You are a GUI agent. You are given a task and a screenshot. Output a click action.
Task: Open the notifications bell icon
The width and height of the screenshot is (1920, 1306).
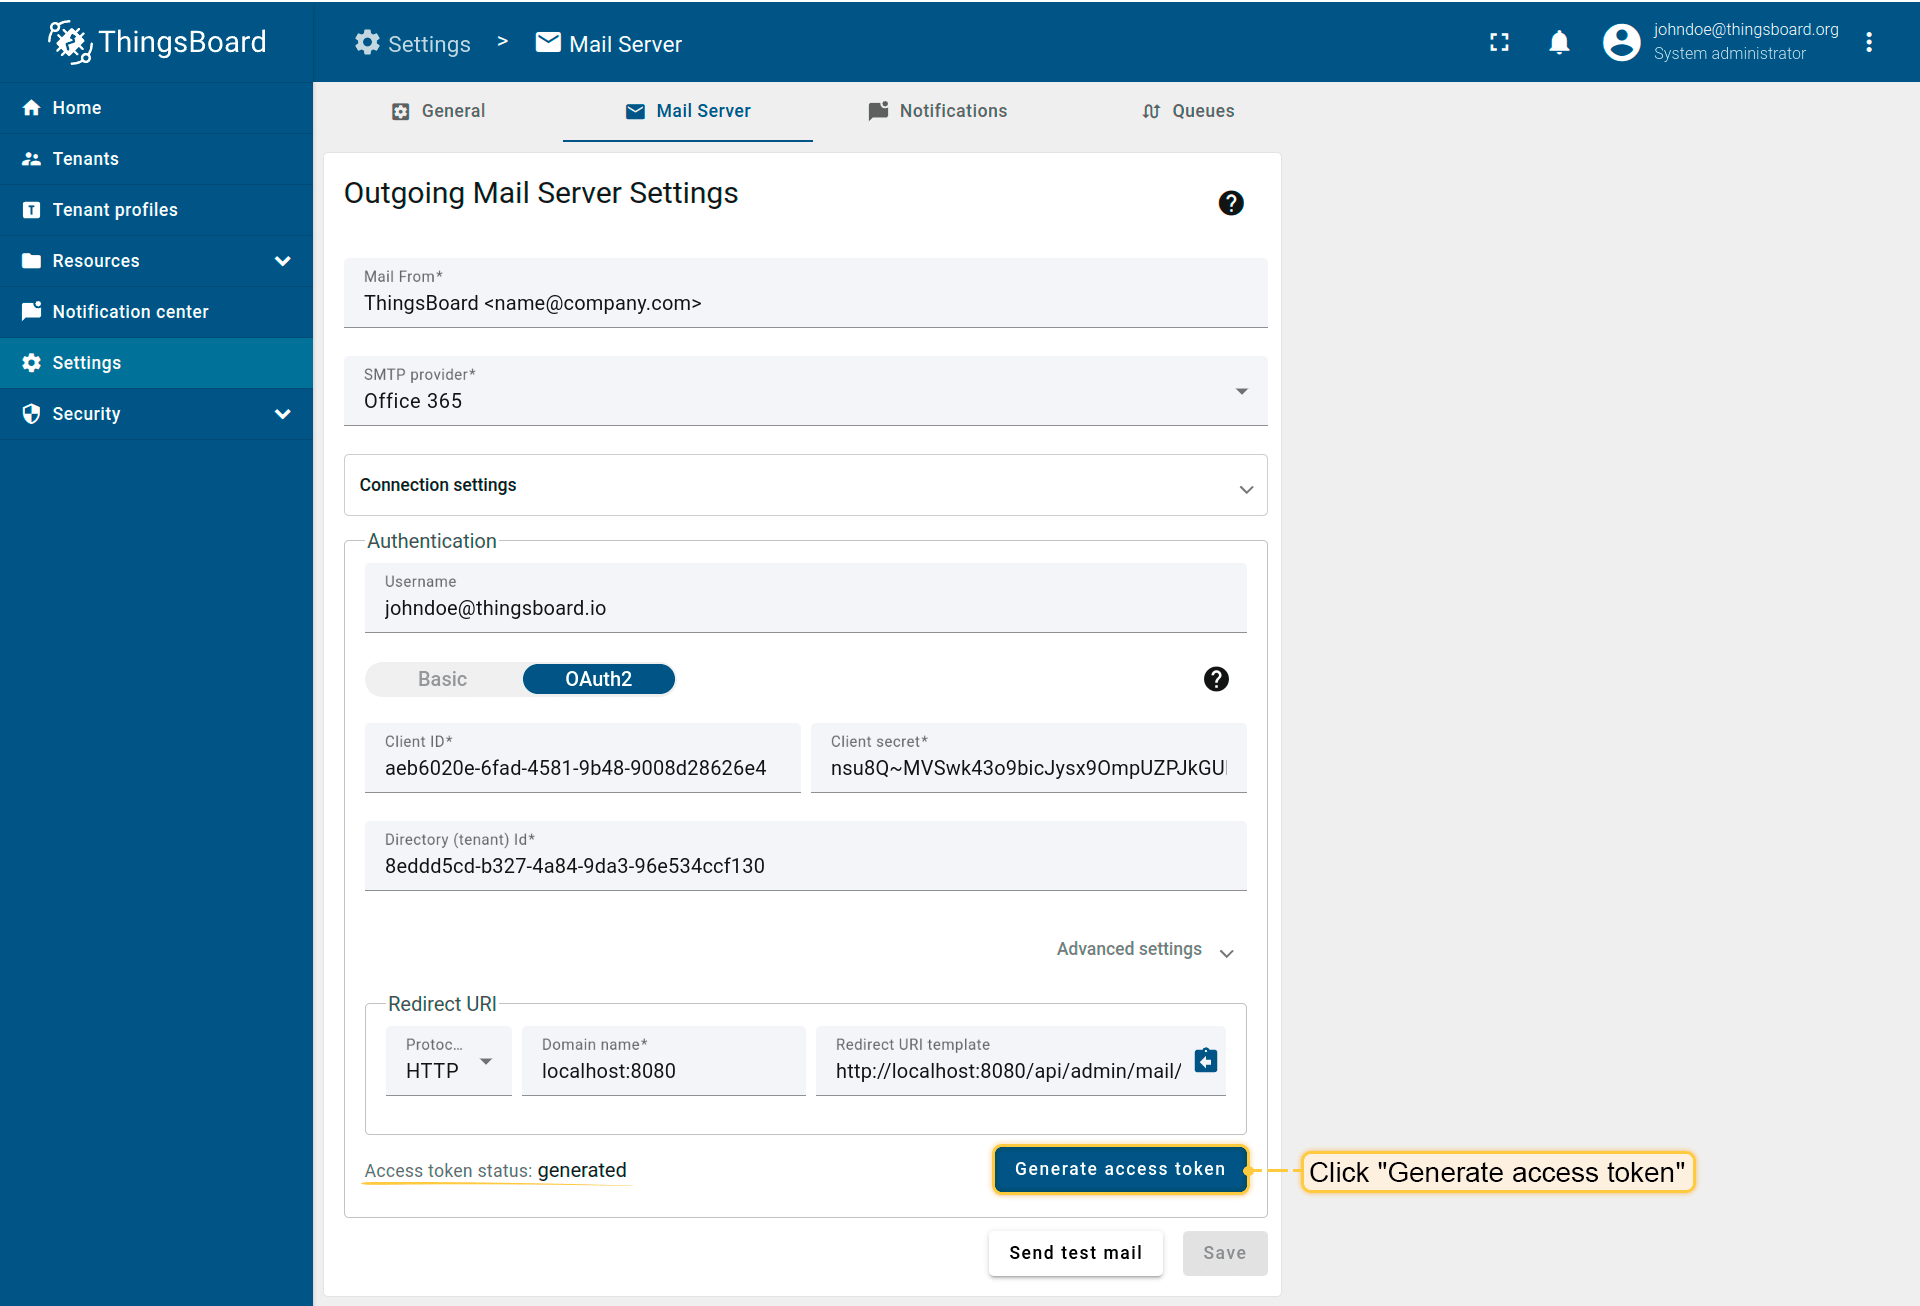click(x=1559, y=42)
